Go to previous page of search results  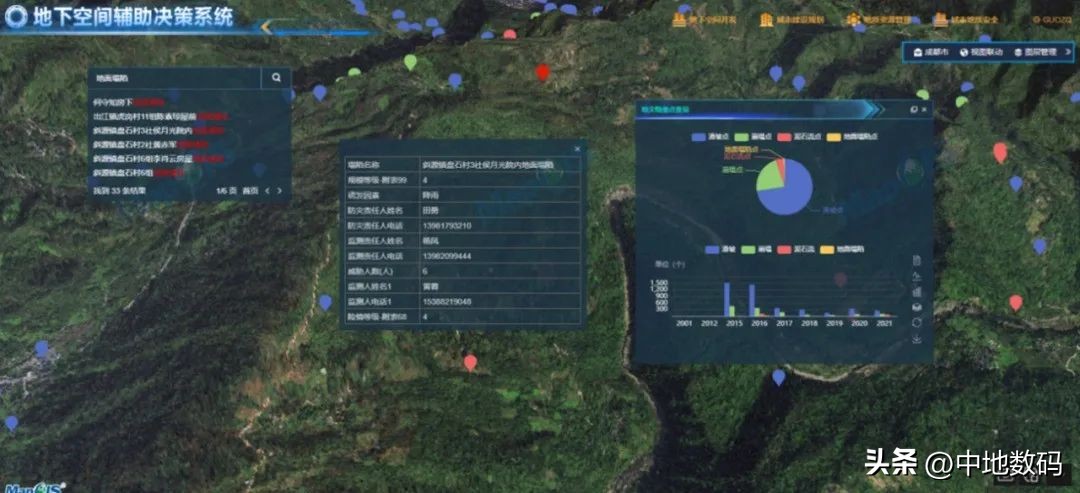tap(268, 191)
